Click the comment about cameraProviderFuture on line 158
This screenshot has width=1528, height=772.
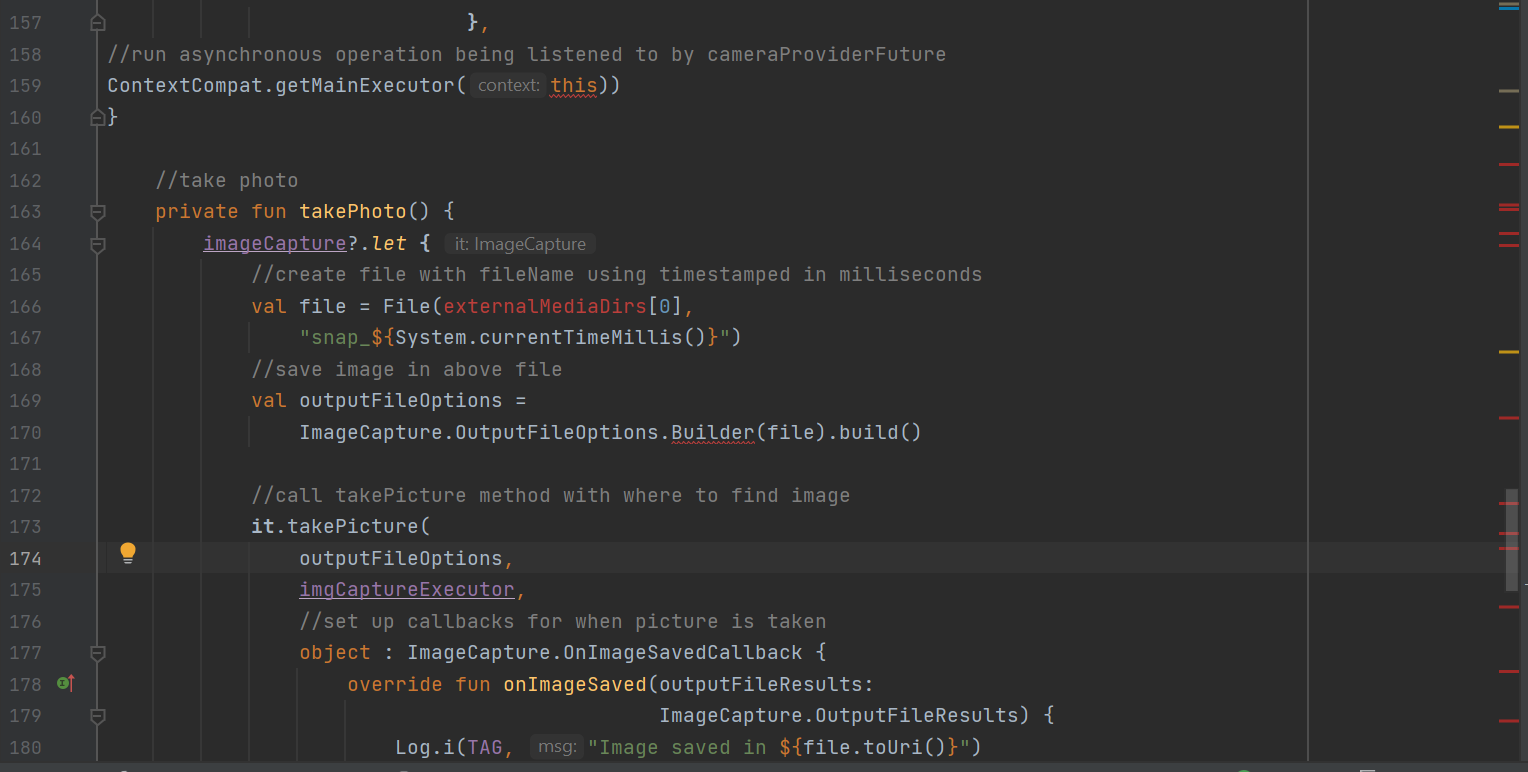point(527,54)
